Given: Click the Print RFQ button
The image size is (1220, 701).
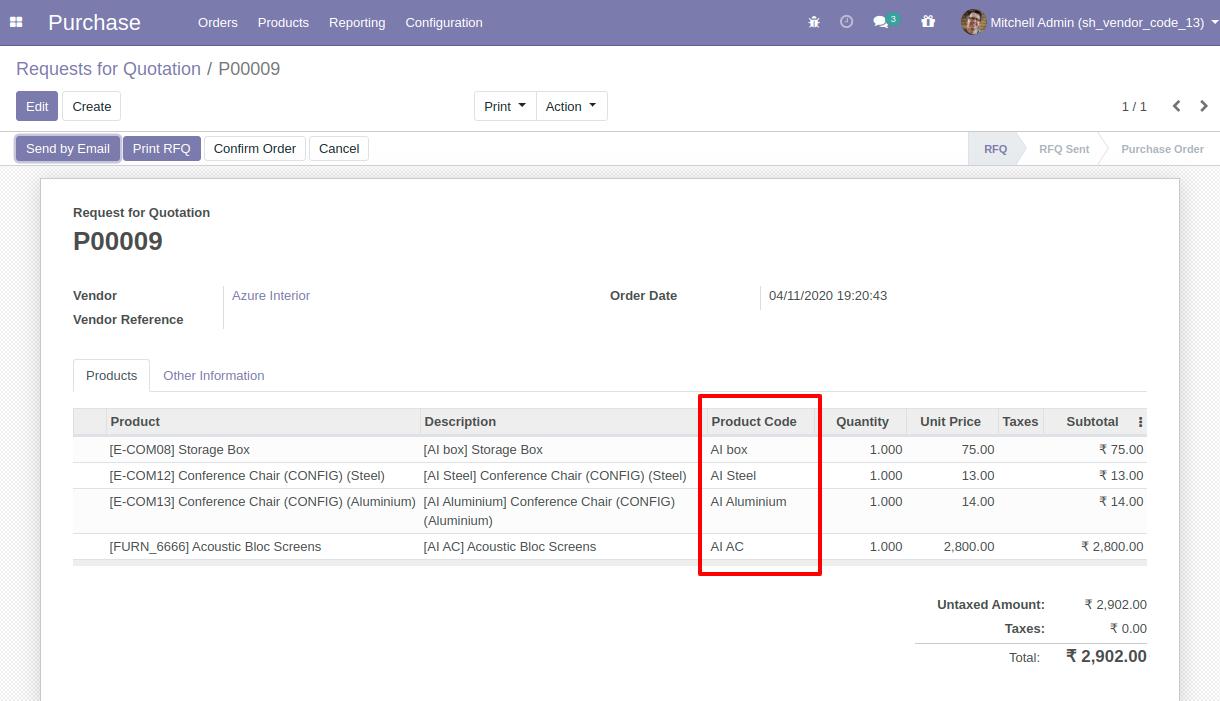Looking at the screenshot, I should pos(162,149).
